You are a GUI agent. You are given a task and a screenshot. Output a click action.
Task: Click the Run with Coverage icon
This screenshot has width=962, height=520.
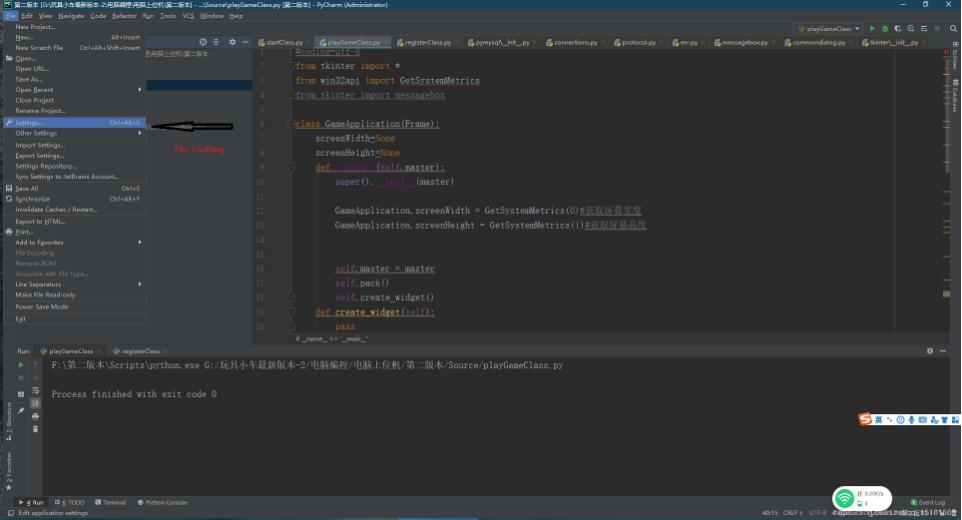click(x=898, y=28)
